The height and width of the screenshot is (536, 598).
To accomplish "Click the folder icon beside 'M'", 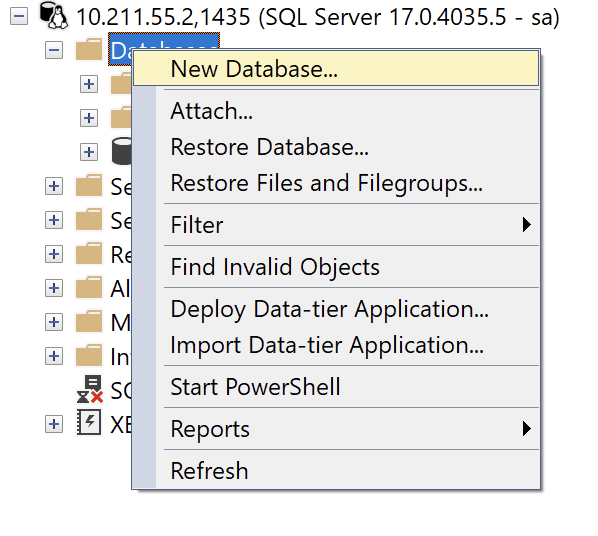I will [89, 321].
